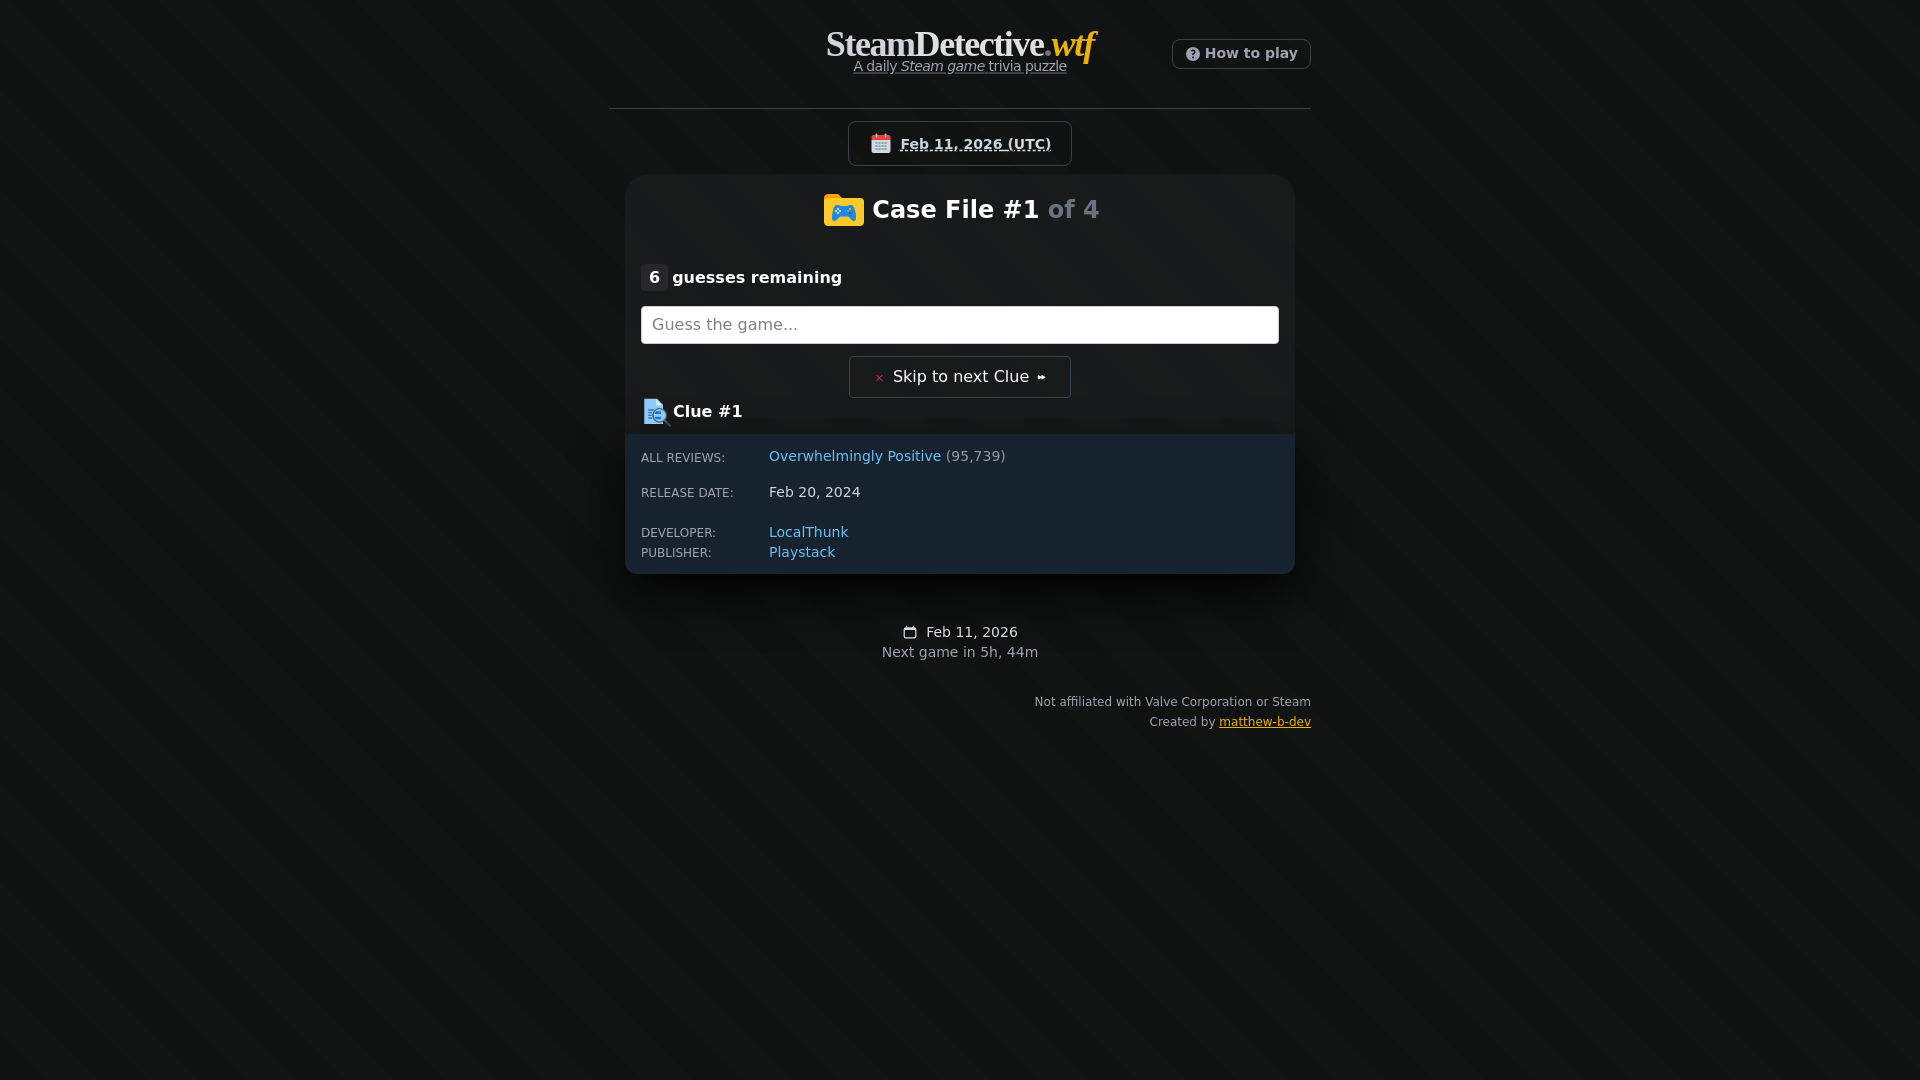Skip to next Clue button
1920x1080 pixels.
[960, 377]
